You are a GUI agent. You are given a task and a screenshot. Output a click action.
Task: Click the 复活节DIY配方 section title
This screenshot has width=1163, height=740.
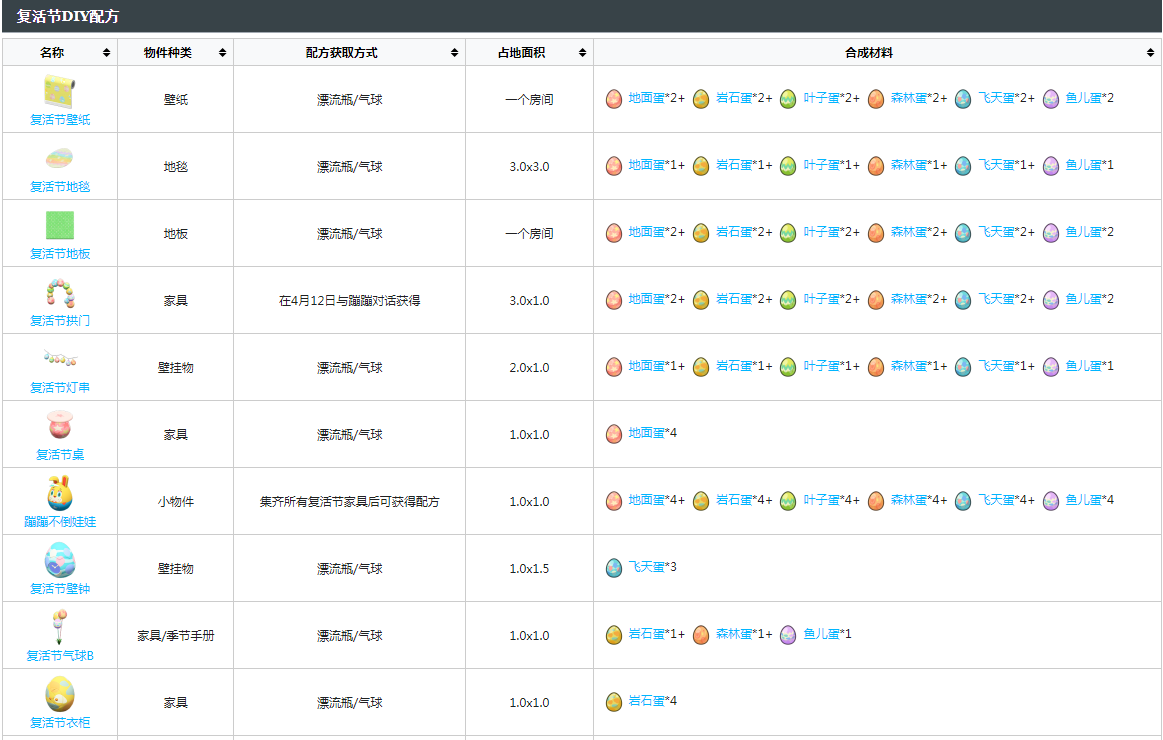(x=67, y=16)
